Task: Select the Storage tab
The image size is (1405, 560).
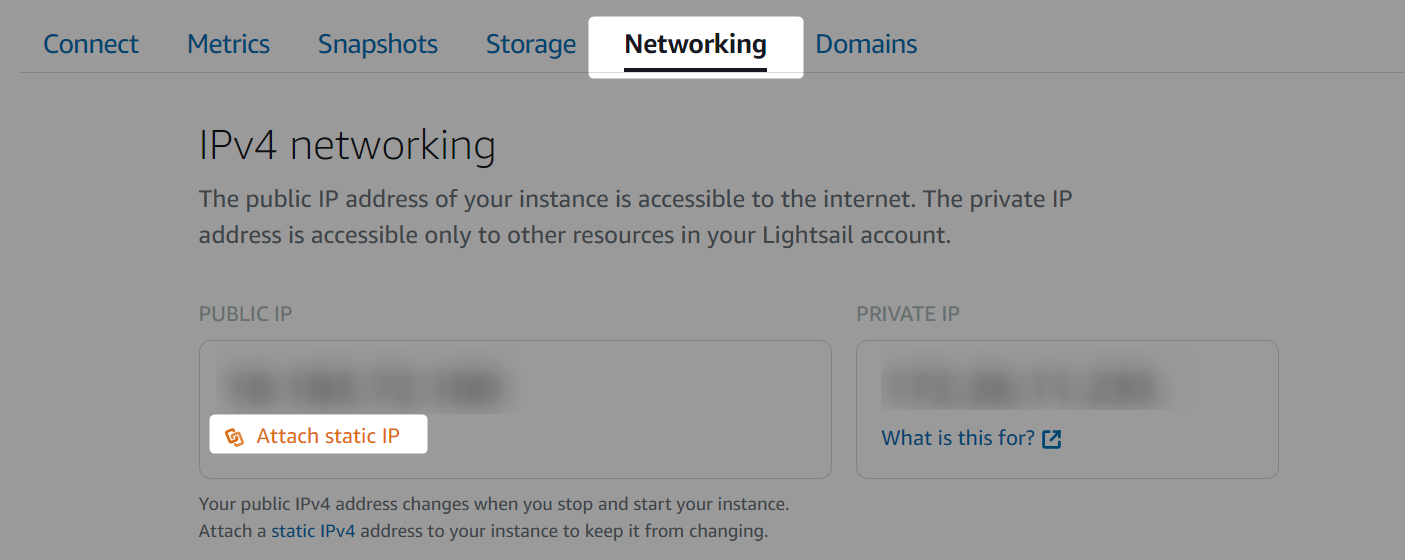Action: [531, 44]
